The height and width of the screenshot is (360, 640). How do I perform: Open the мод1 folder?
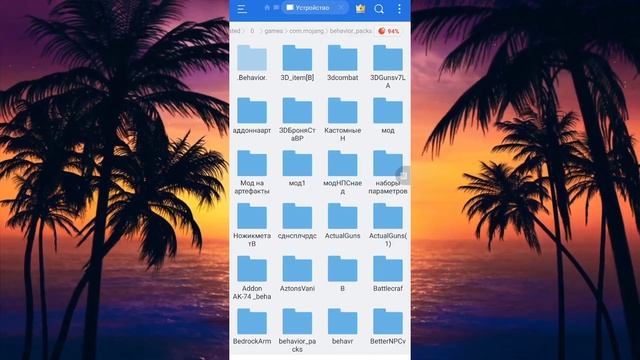point(297,169)
